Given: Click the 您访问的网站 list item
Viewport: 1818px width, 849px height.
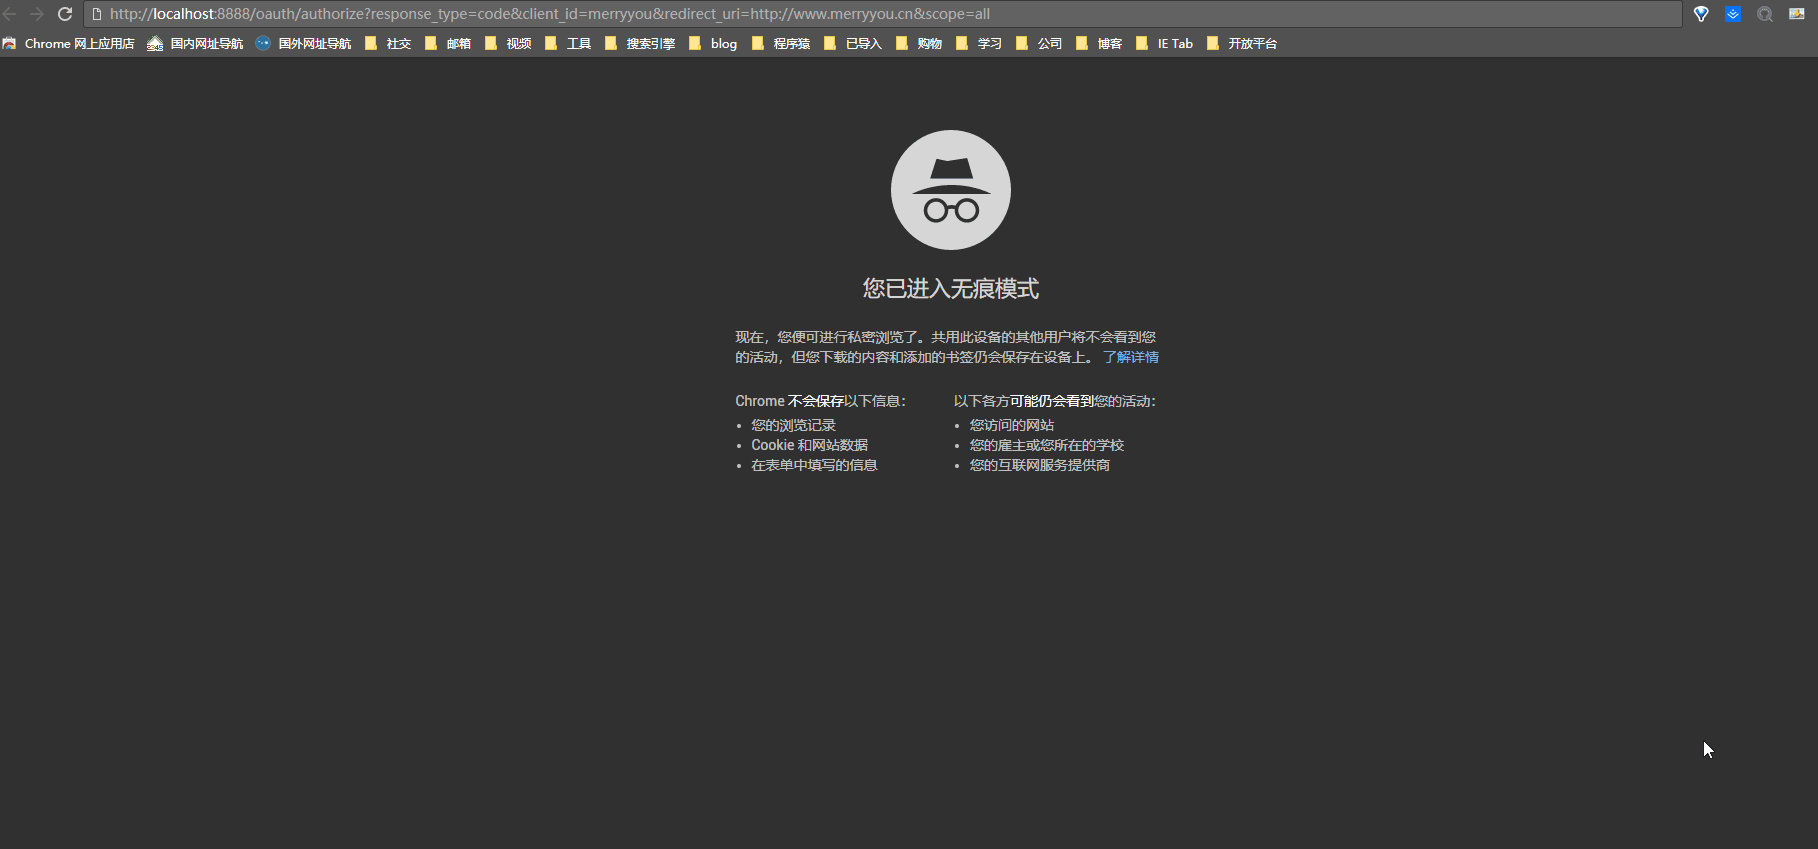Looking at the screenshot, I should click(1012, 425).
